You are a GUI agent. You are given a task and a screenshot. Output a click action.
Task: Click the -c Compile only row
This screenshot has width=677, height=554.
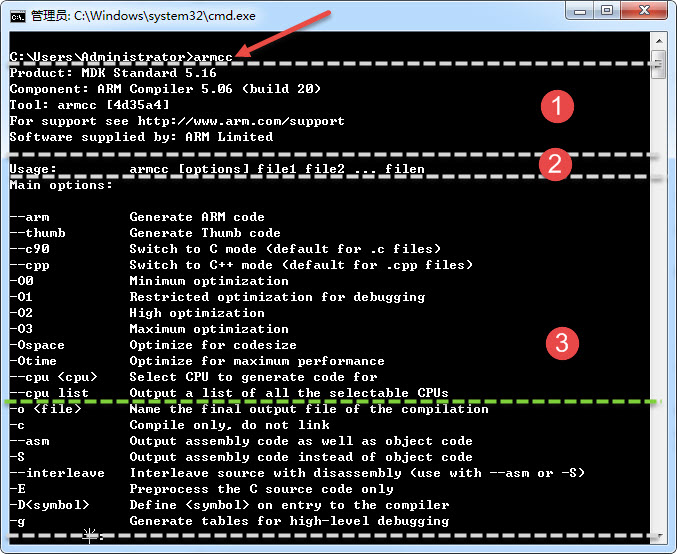pos(169,425)
